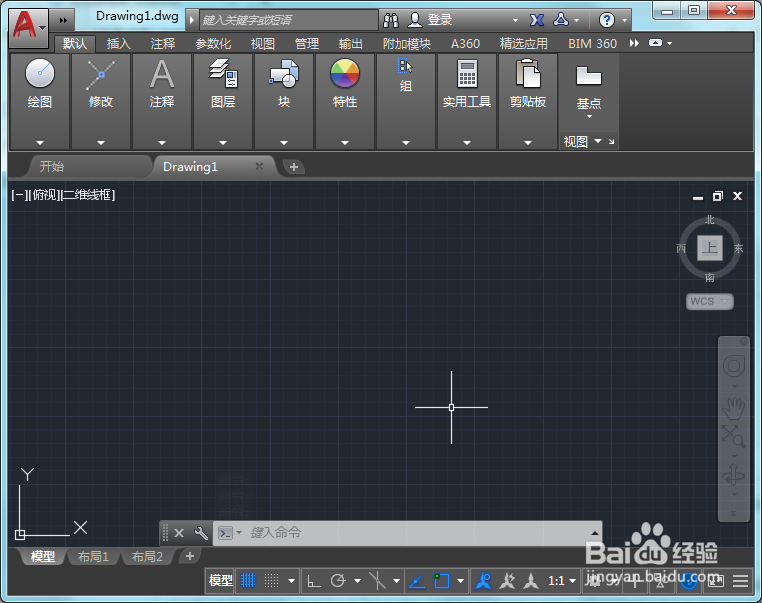Switch to the 布局1 layout tab

click(x=93, y=556)
